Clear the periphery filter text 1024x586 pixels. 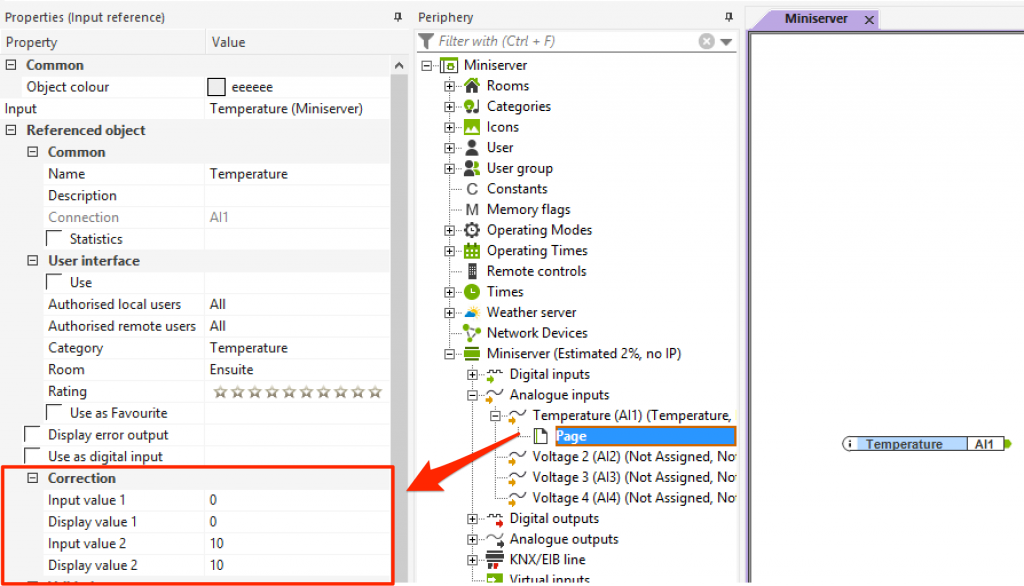click(x=706, y=41)
